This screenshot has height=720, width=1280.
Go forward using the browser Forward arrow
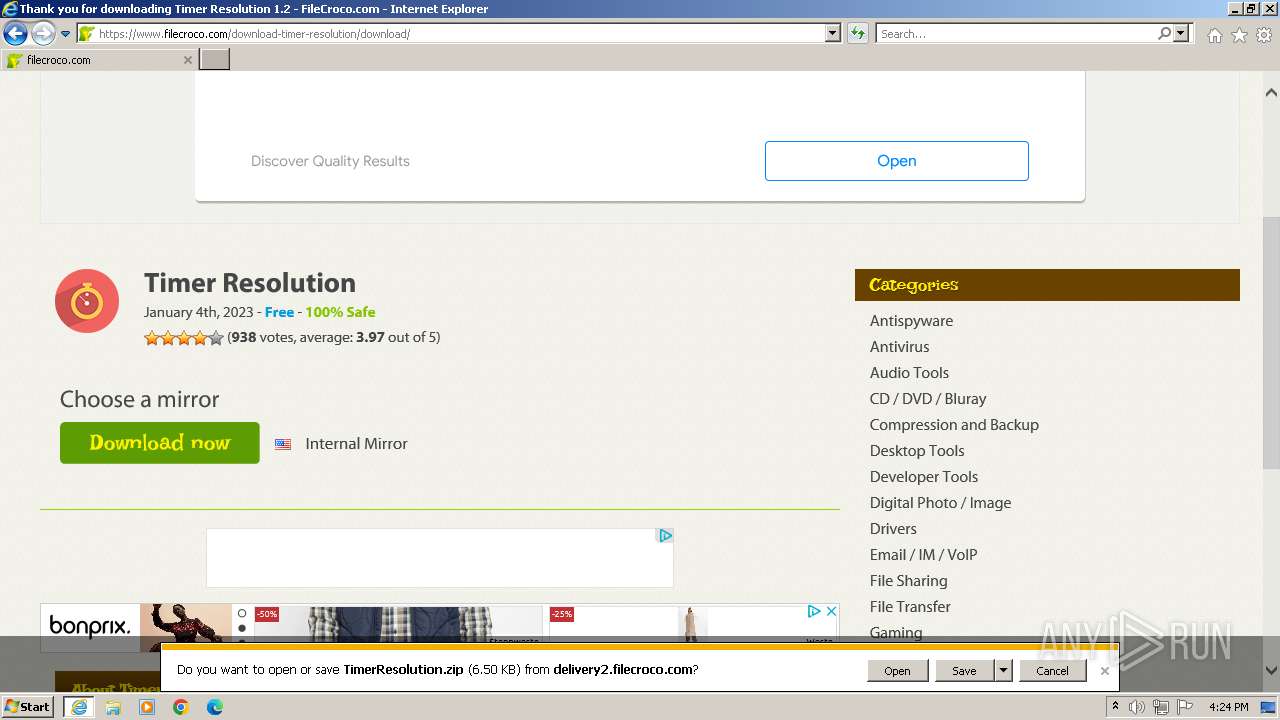pyautogui.click(x=43, y=34)
